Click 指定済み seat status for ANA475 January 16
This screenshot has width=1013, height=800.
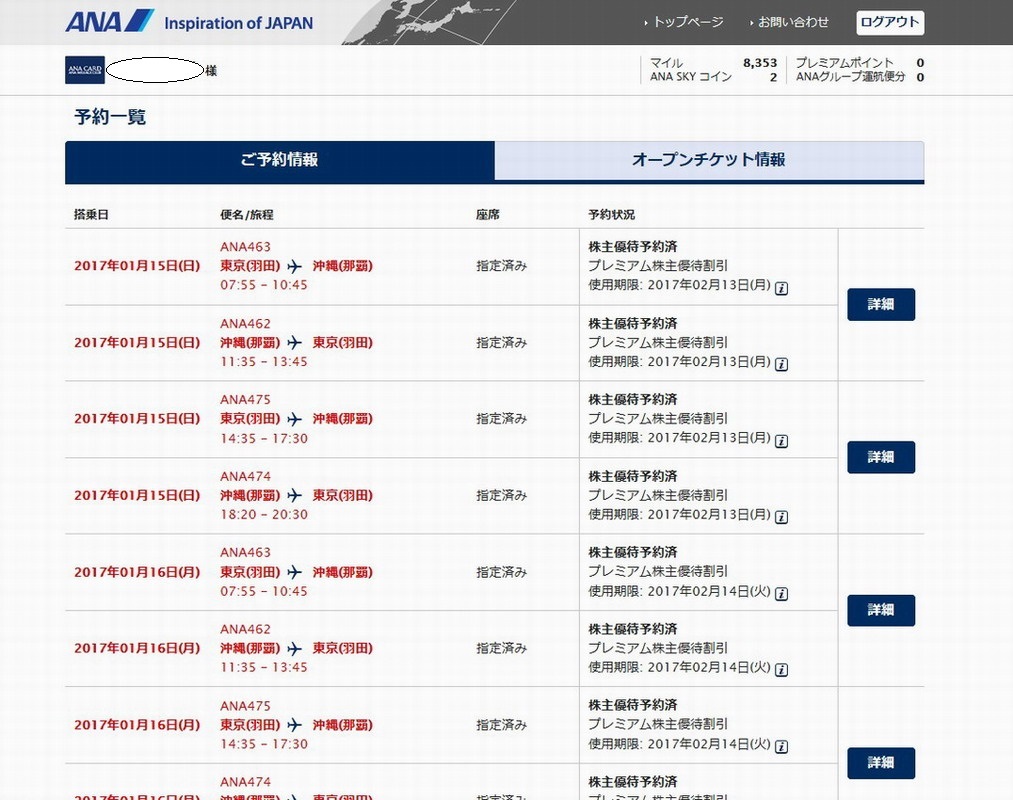501,725
